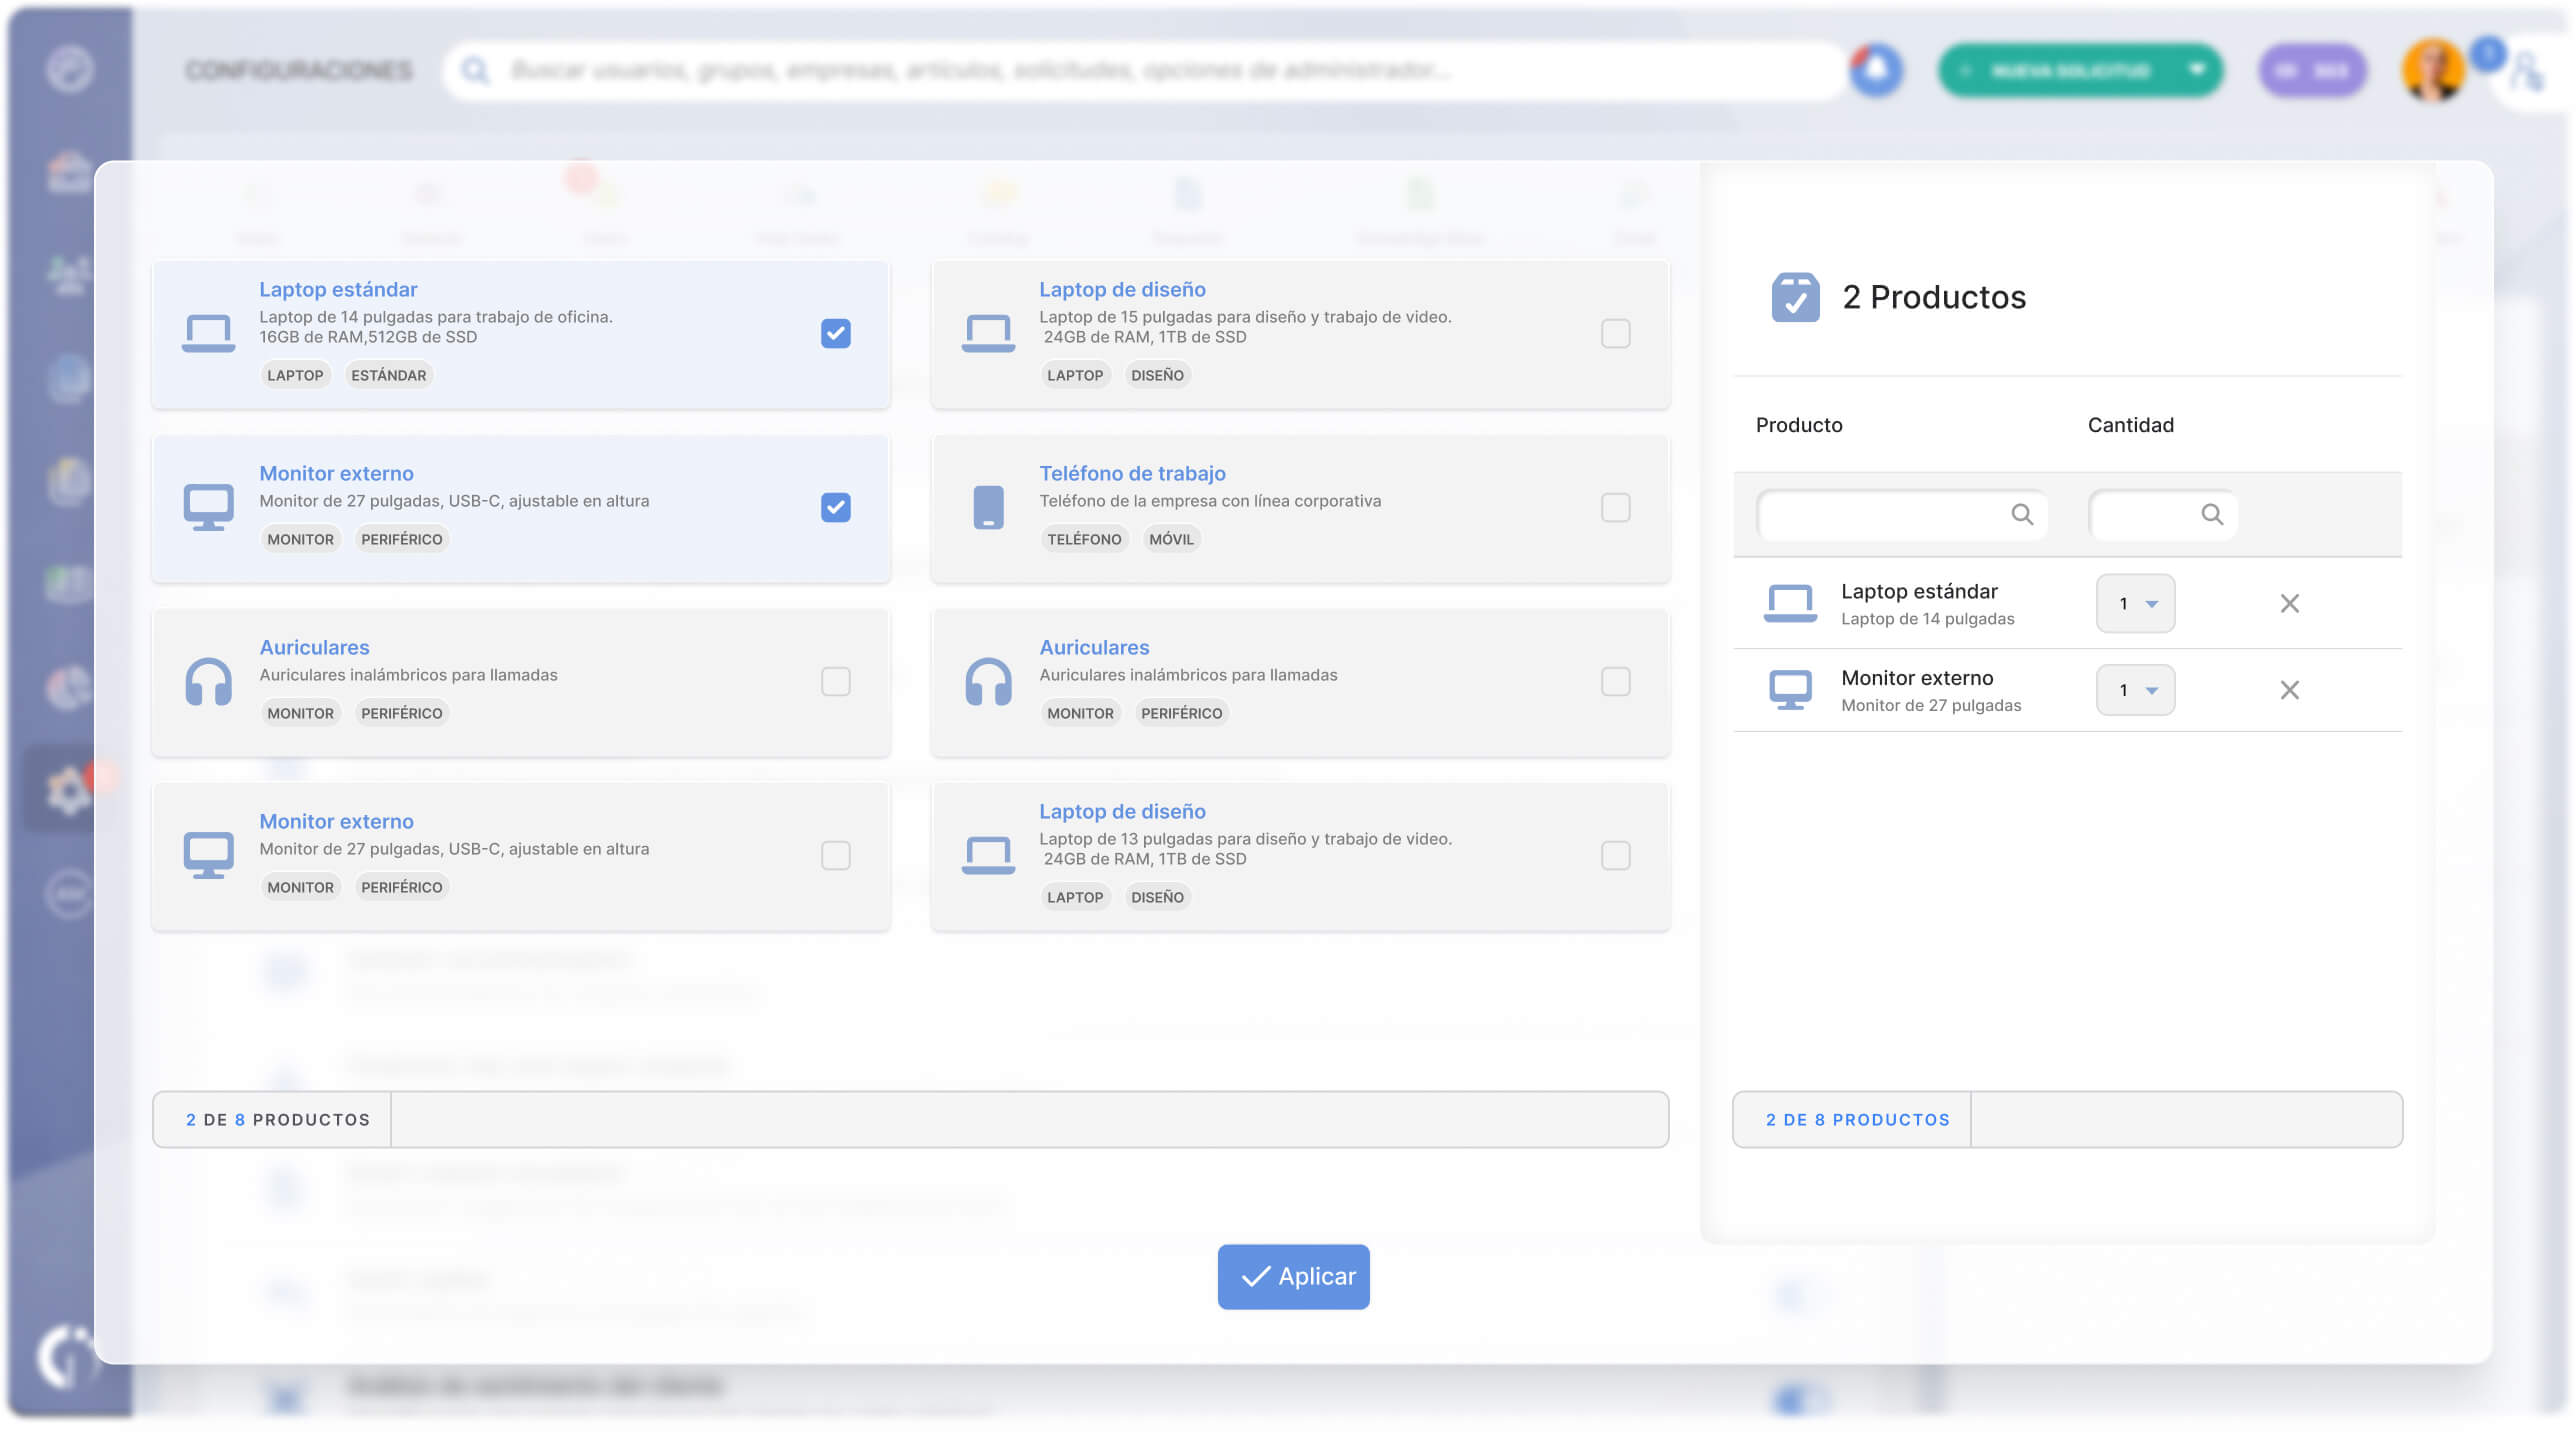Remove Laptop estándar from selected products

[x=2289, y=603]
